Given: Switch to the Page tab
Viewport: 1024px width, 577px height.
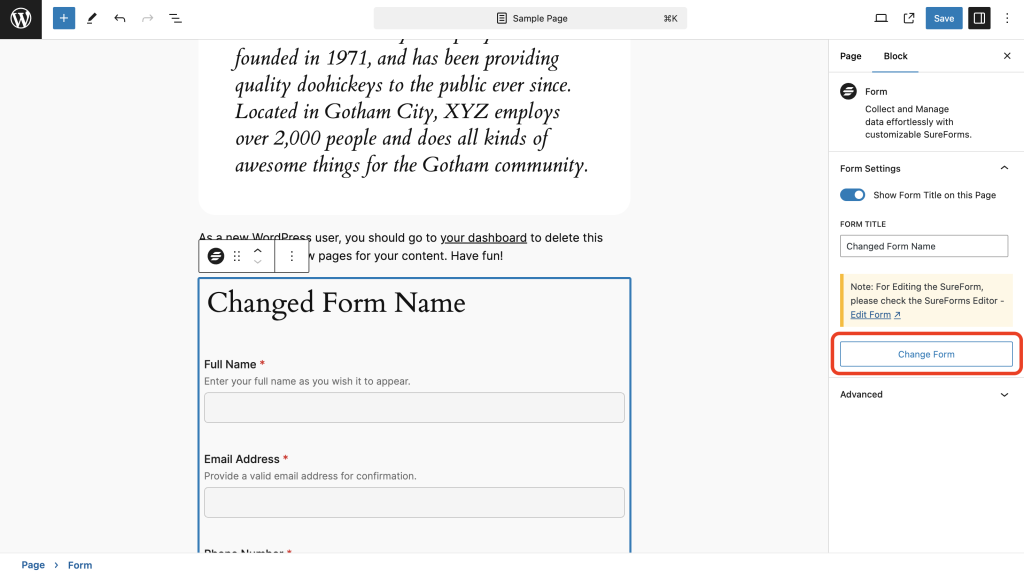Looking at the screenshot, I should 850,56.
